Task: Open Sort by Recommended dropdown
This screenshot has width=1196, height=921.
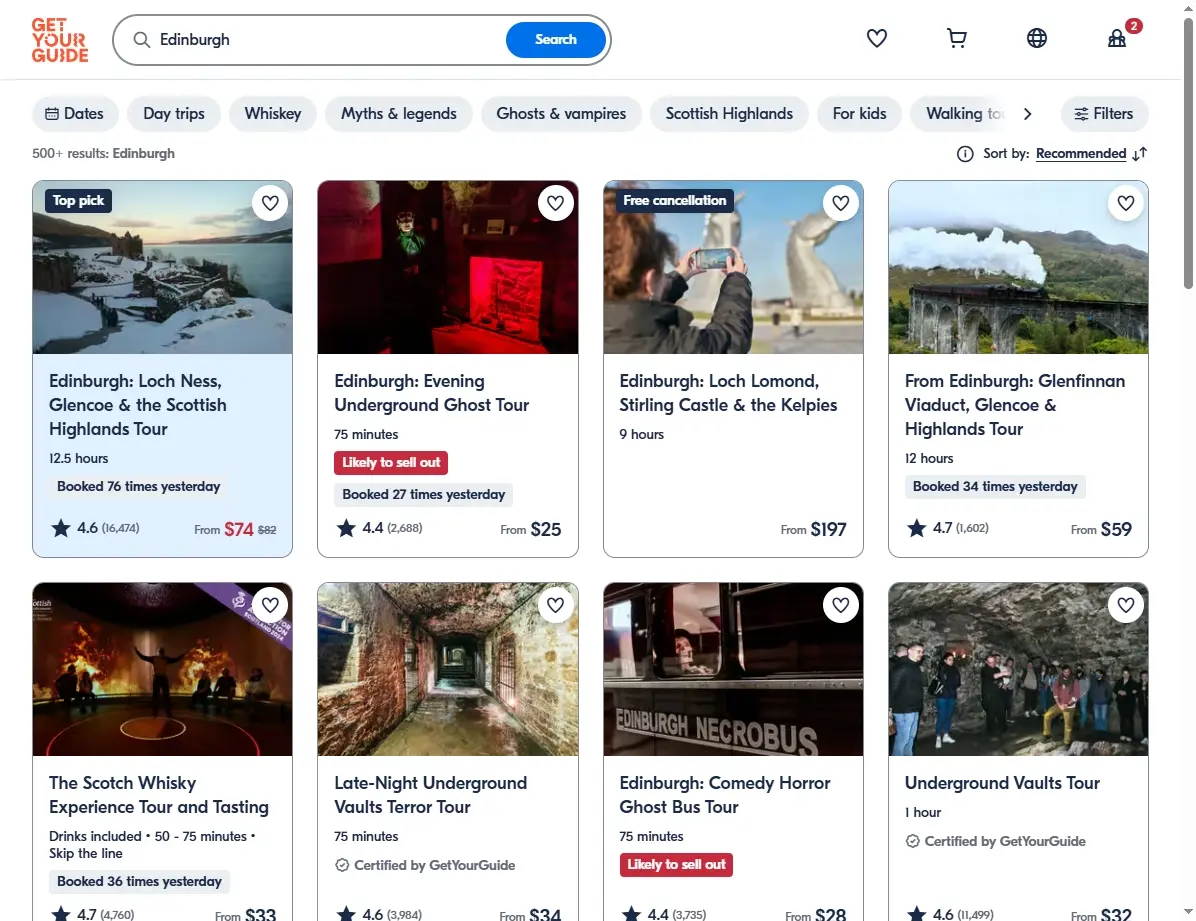Action: coord(1081,153)
